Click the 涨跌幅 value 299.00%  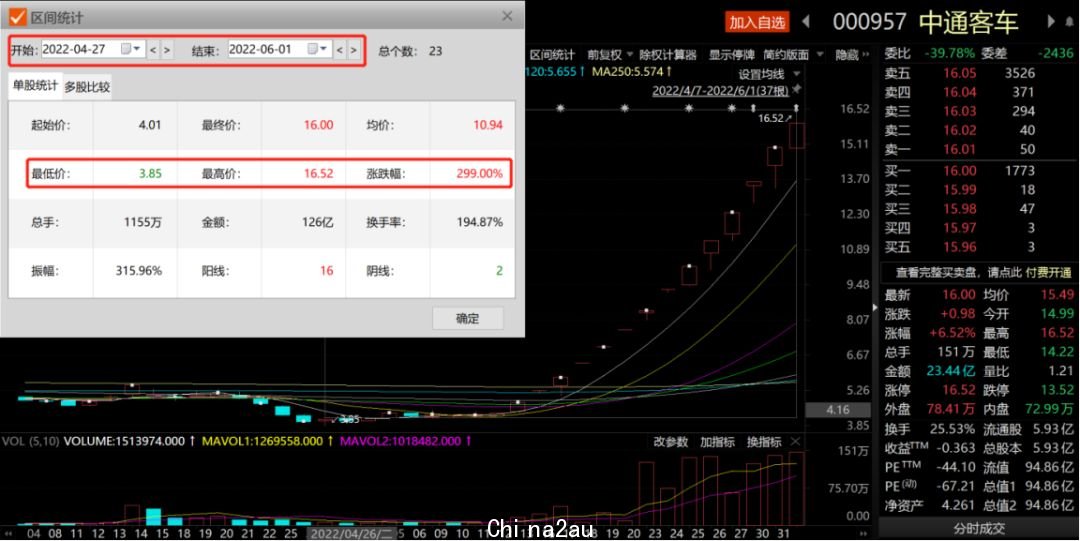coord(479,174)
